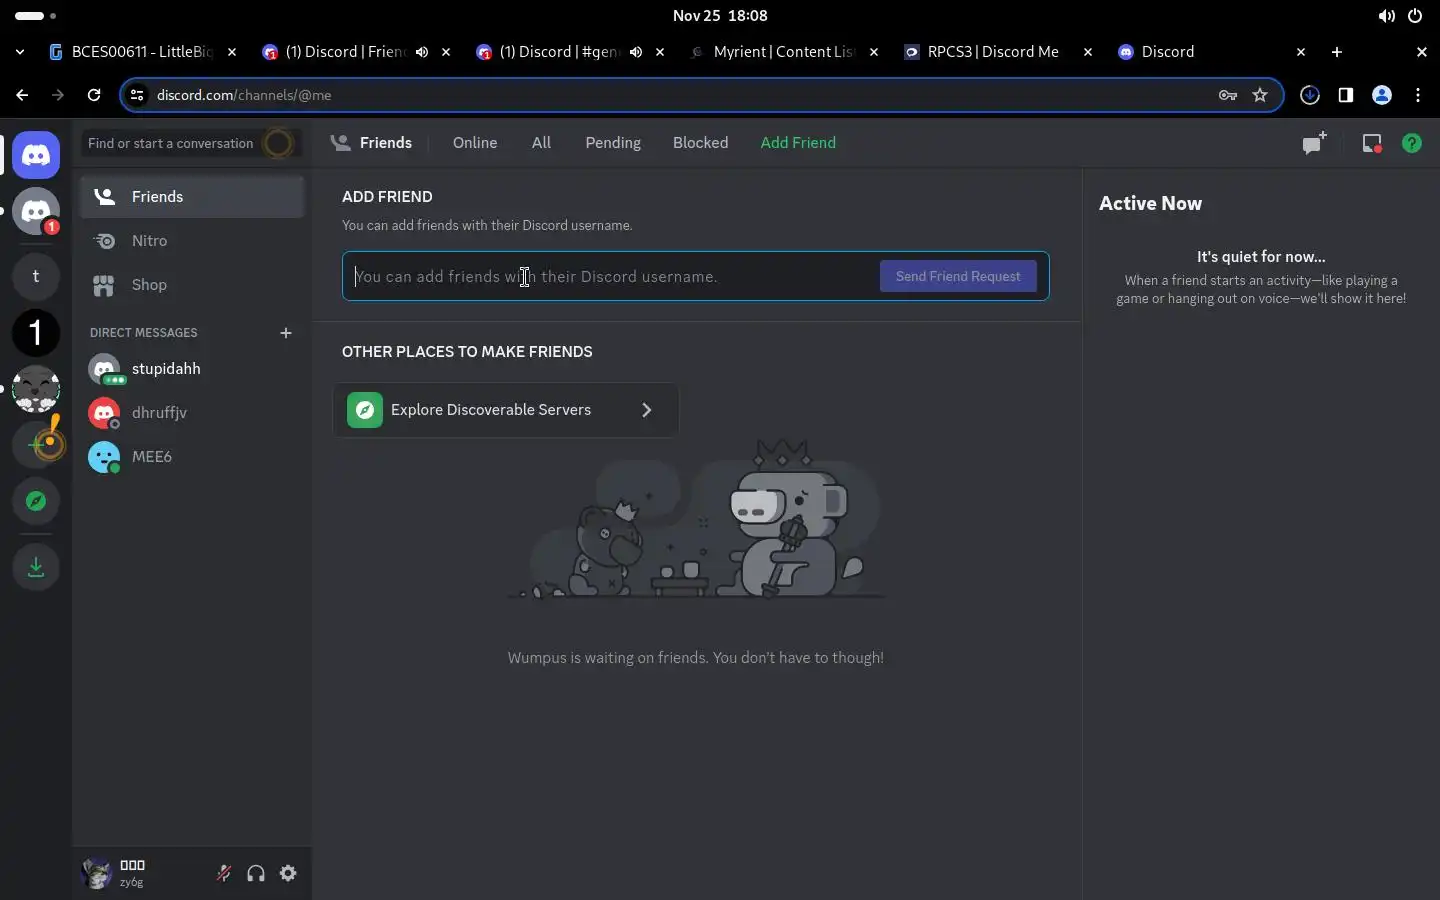Viewport: 1440px width, 900px height.
Task: Open direct message with stupidahh
Action: 192,369
